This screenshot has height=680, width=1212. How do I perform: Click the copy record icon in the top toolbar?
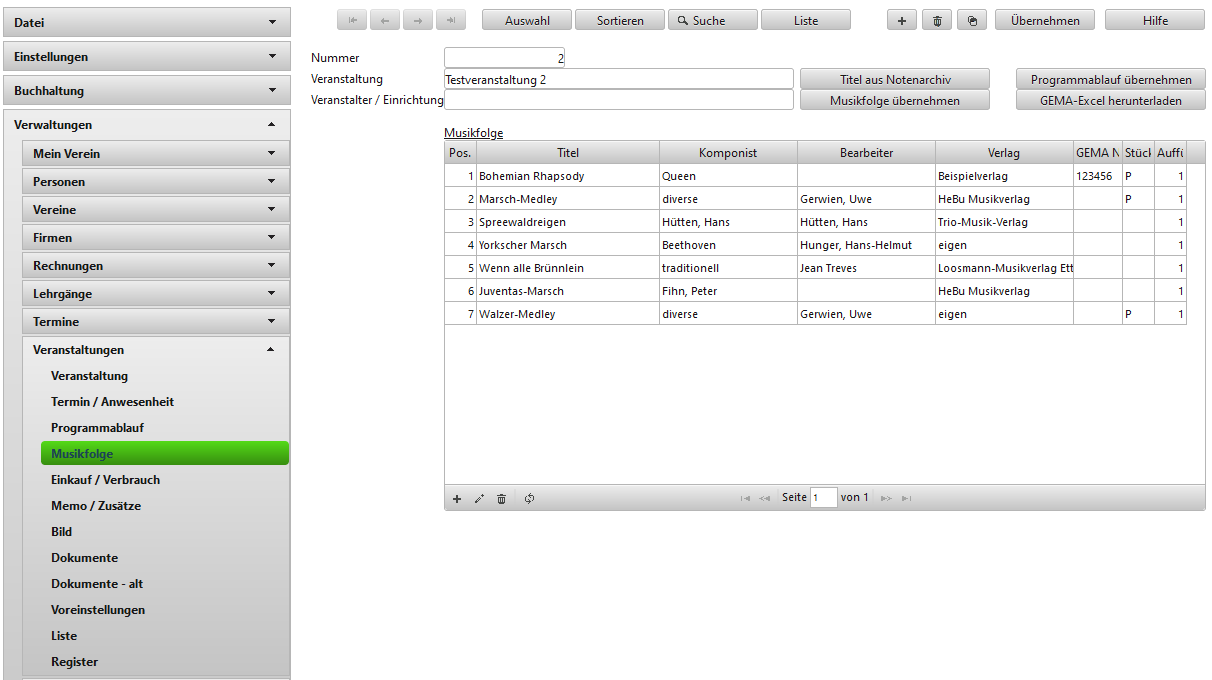pyautogui.click(x=972, y=20)
